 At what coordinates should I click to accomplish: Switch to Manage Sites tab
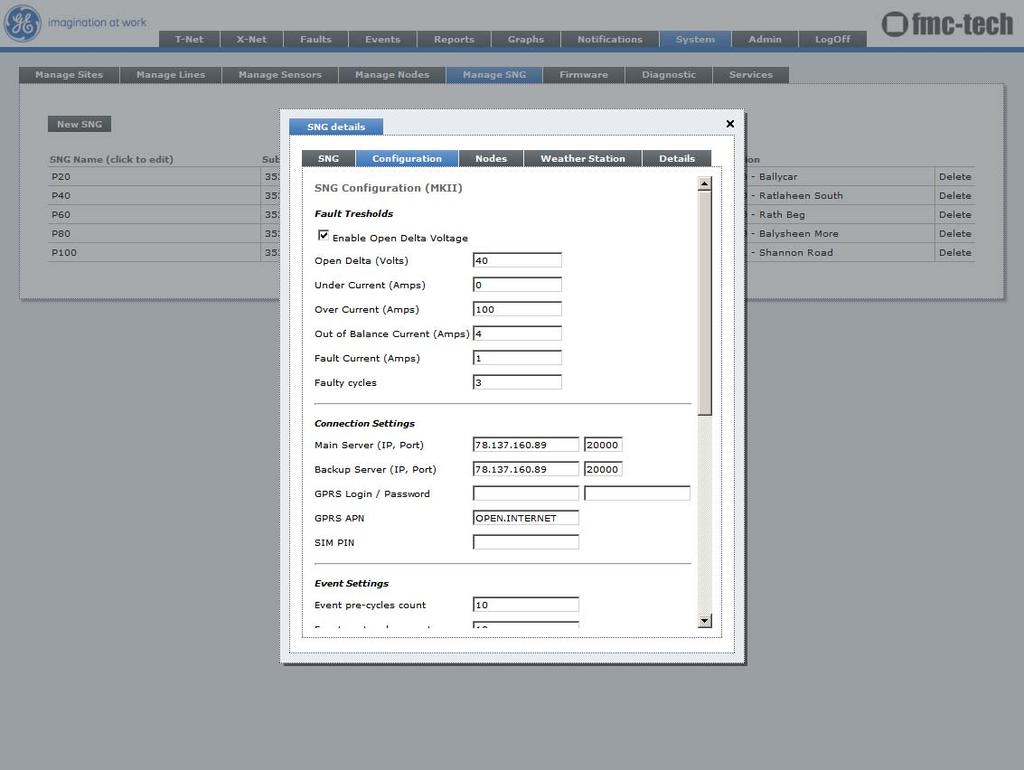[69, 74]
